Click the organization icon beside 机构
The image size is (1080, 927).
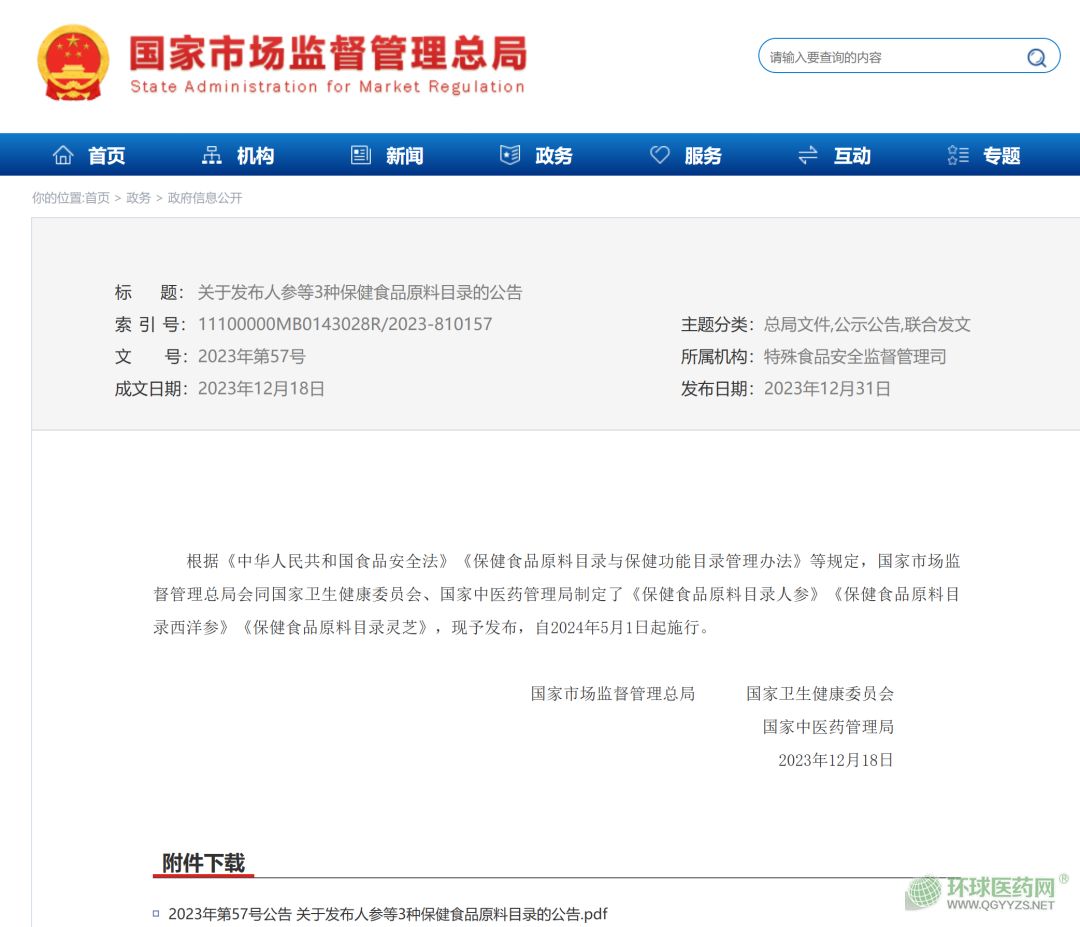(x=212, y=155)
